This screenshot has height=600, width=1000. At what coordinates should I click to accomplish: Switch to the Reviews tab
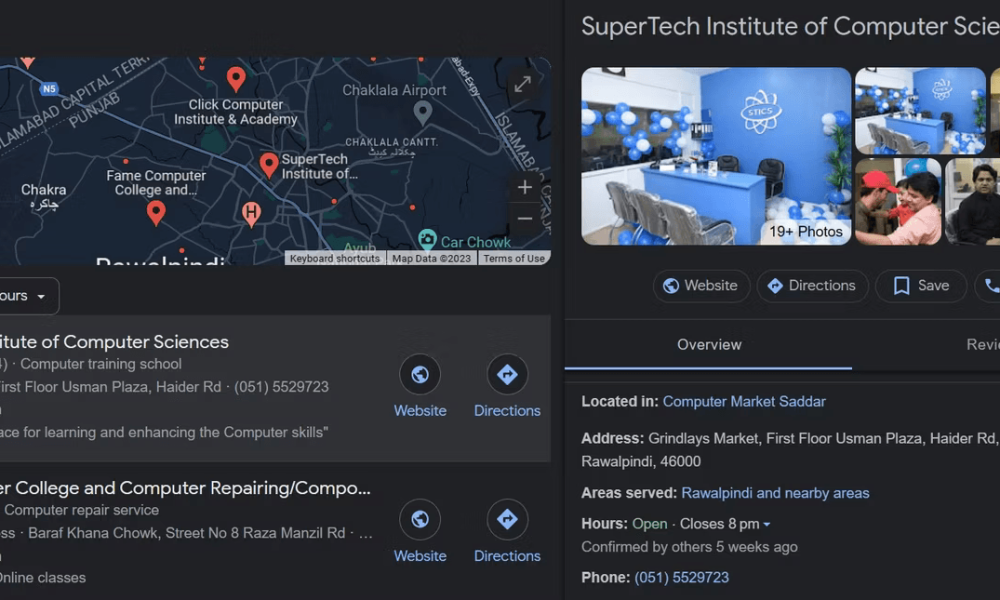pos(983,345)
